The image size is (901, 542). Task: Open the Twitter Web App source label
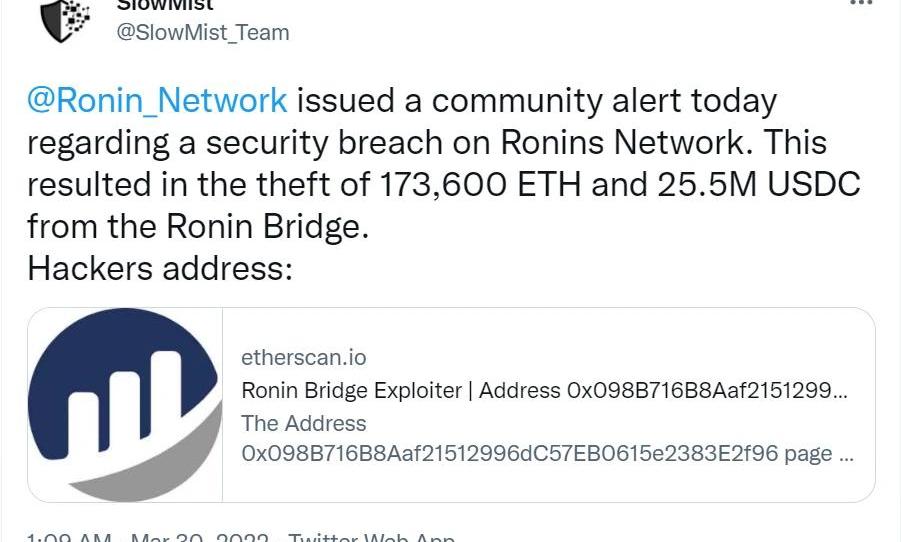pyautogui.click(x=371, y=538)
